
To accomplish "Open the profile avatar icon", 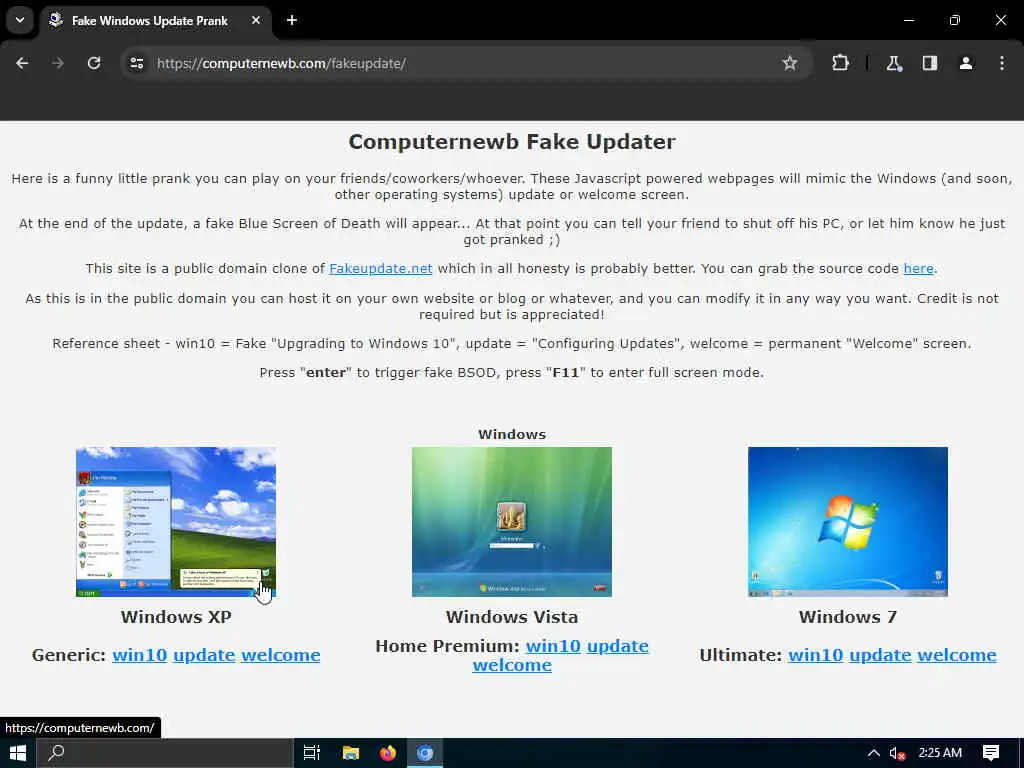I will click(965, 63).
